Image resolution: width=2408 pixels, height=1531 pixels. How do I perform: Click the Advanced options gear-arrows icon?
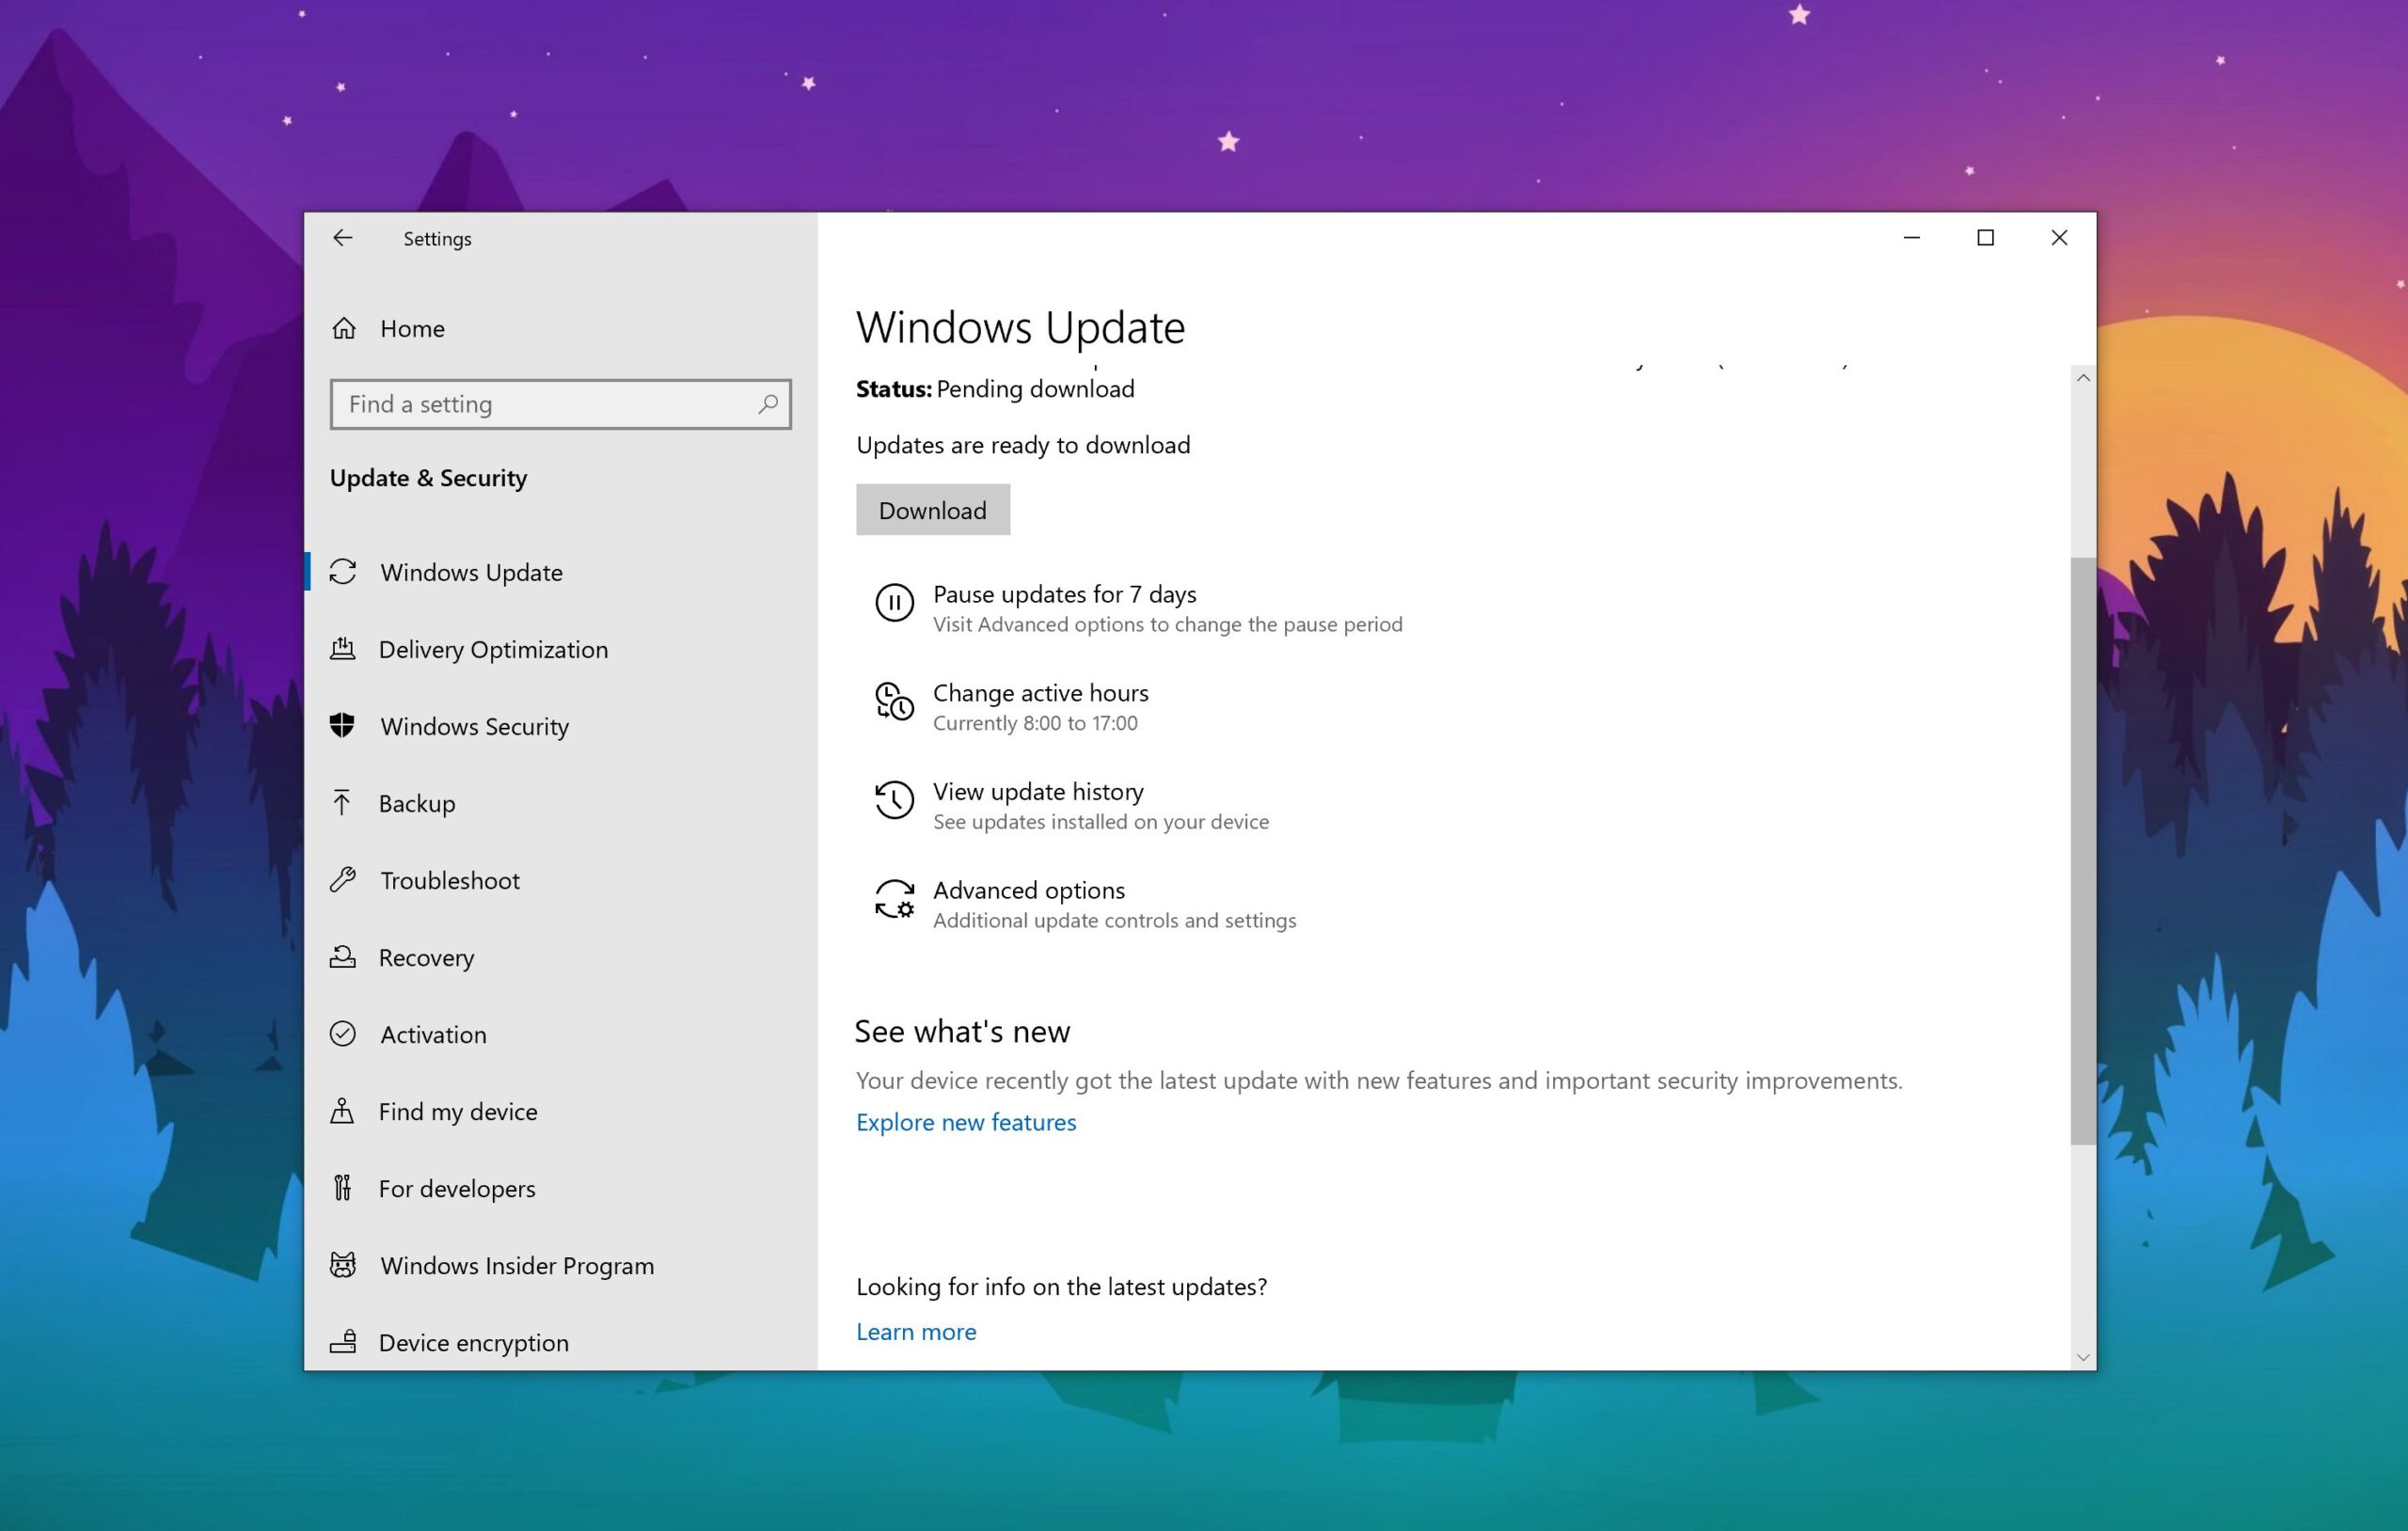click(x=894, y=899)
